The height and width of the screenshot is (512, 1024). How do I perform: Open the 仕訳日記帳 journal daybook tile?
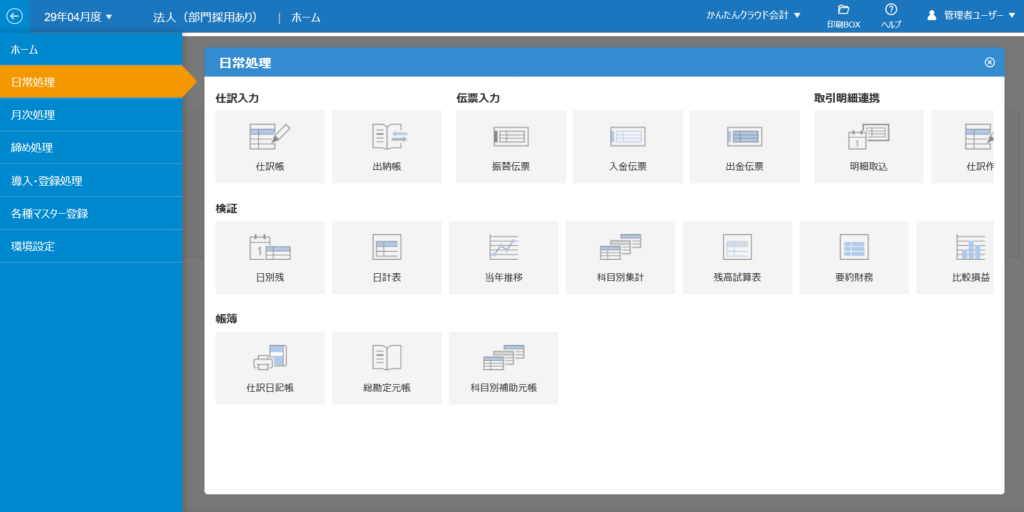pyautogui.click(x=270, y=368)
